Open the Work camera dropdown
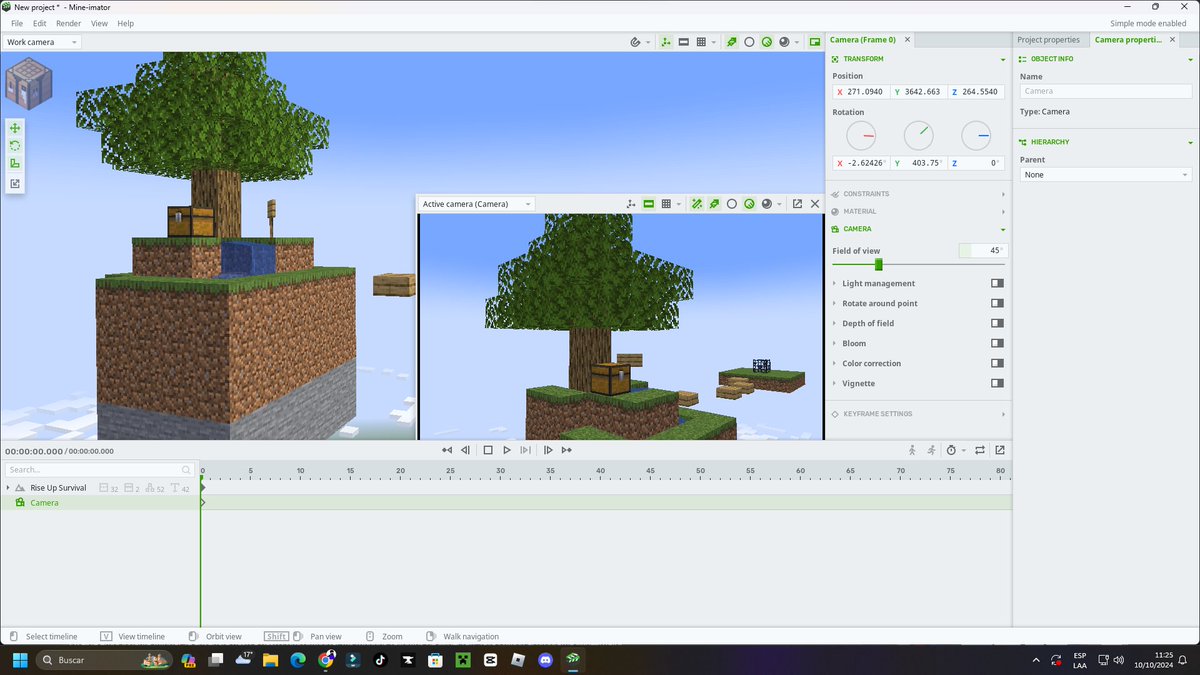Image resolution: width=1200 pixels, height=675 pixels. pos(40,41)
